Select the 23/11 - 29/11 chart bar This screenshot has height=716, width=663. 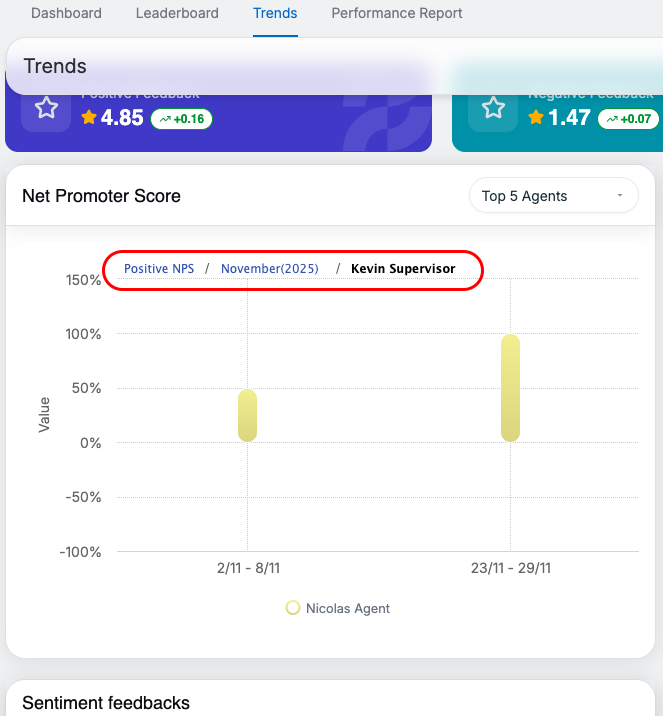click(510, 388)
